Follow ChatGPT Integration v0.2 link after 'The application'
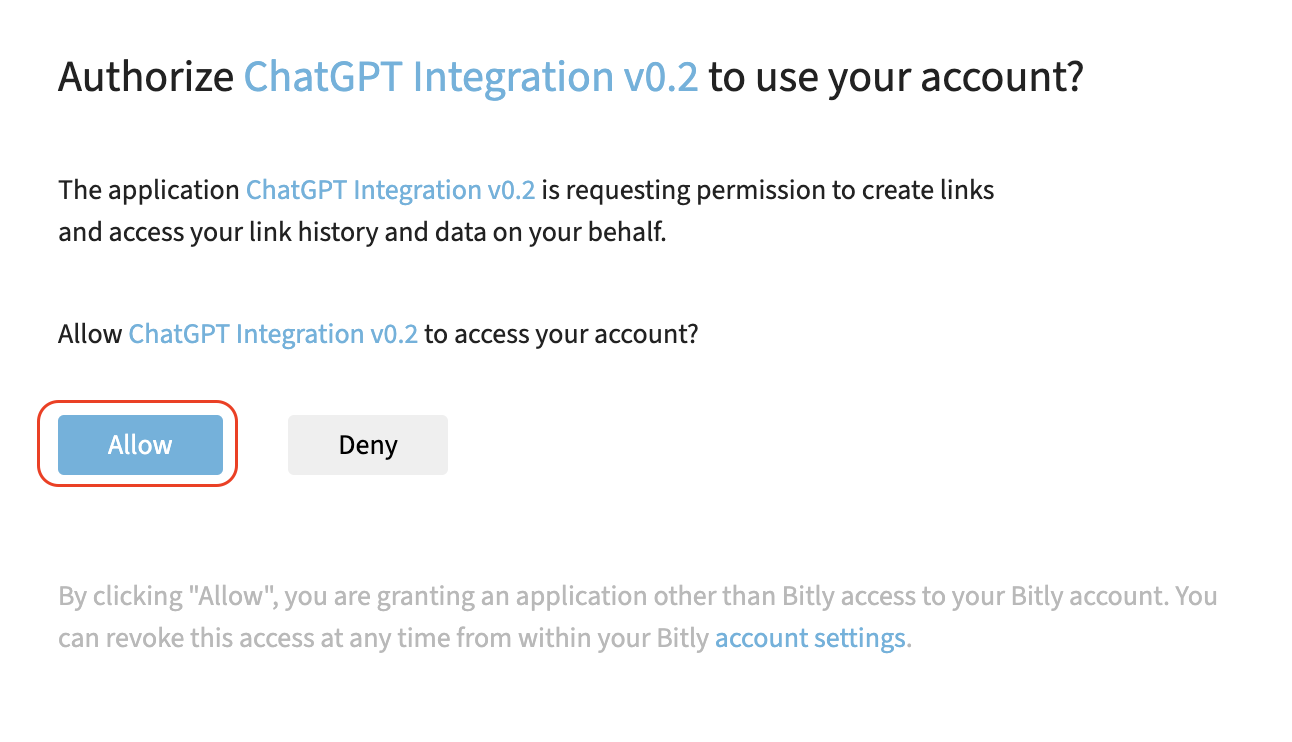The image size is (1292, 742). (391, 190)
